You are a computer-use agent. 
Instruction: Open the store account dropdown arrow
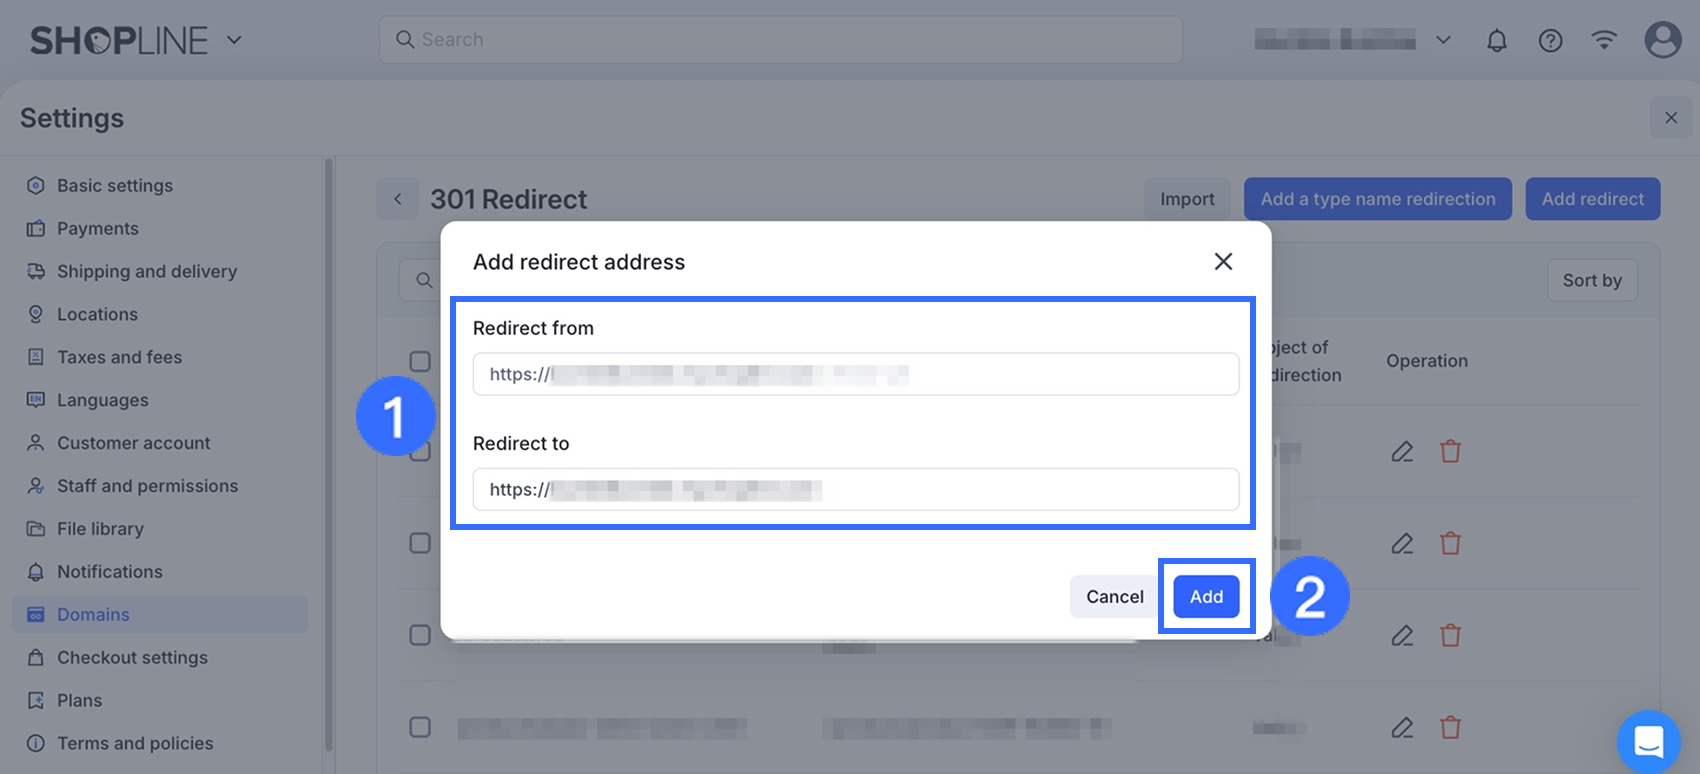pyautogui.click(x=1443, y=40)
